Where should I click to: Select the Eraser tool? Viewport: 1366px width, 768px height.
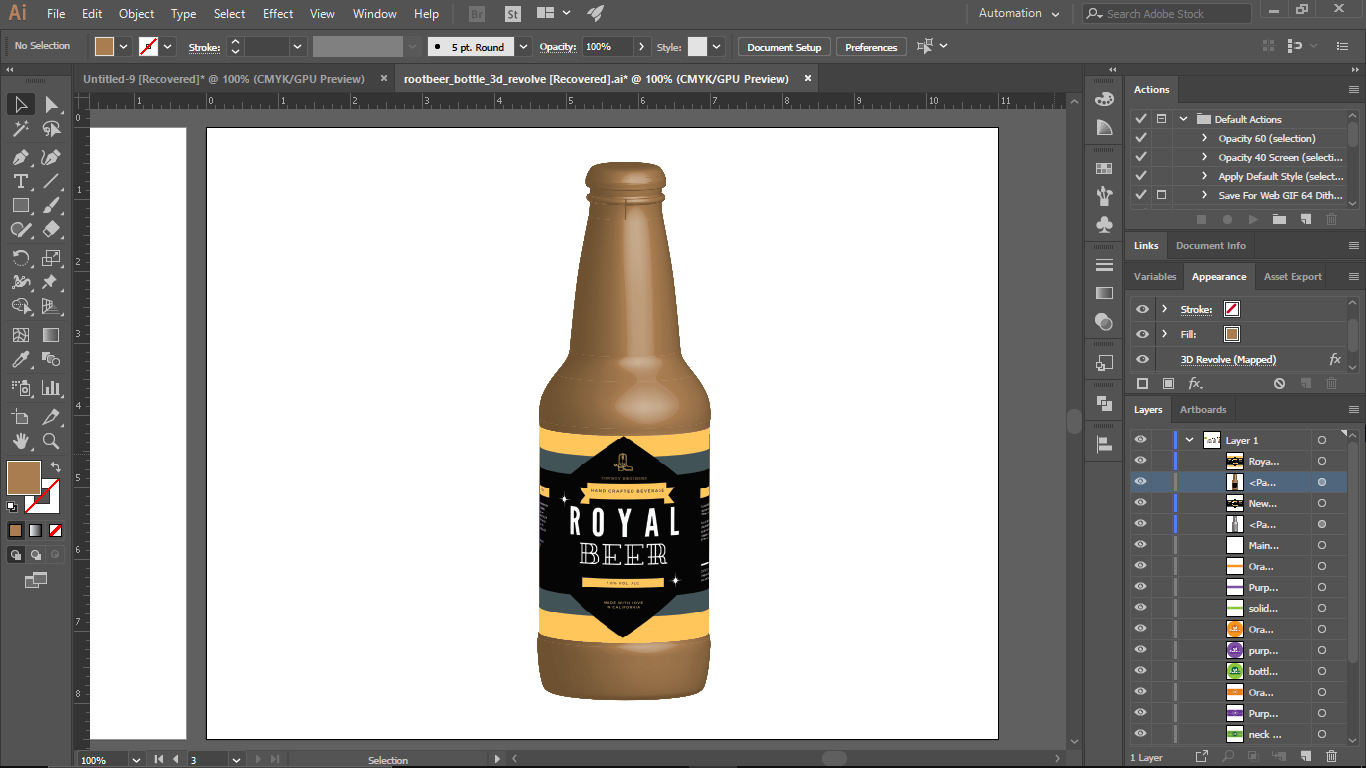click(x=51, y=230)
